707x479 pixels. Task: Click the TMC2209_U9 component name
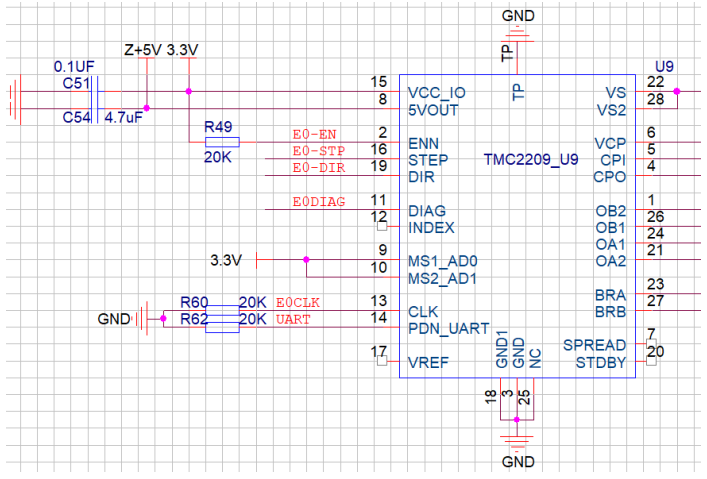531,160
